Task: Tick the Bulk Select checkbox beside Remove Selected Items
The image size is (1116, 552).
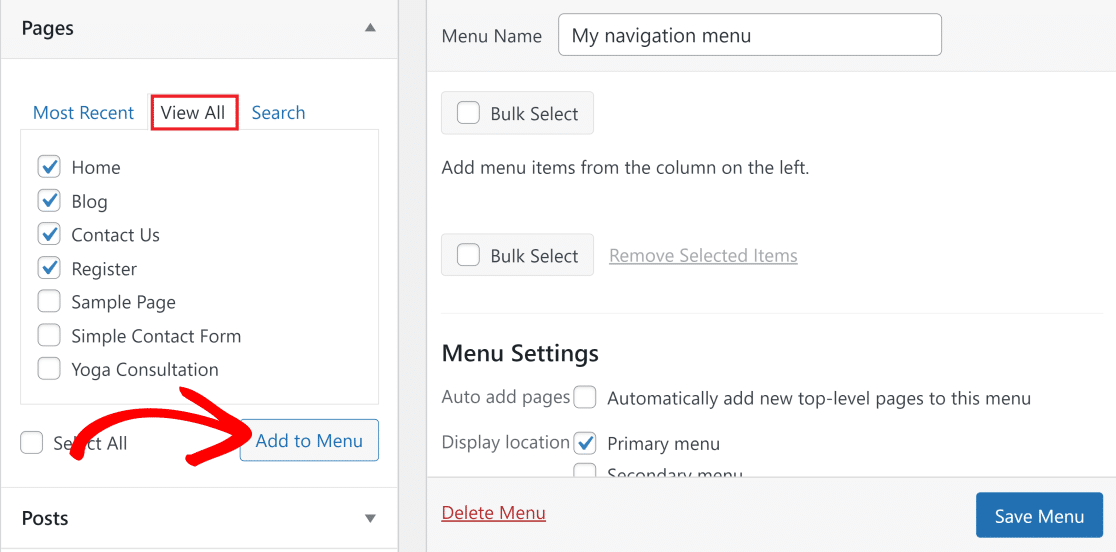Action: click(x=468, y=255)
